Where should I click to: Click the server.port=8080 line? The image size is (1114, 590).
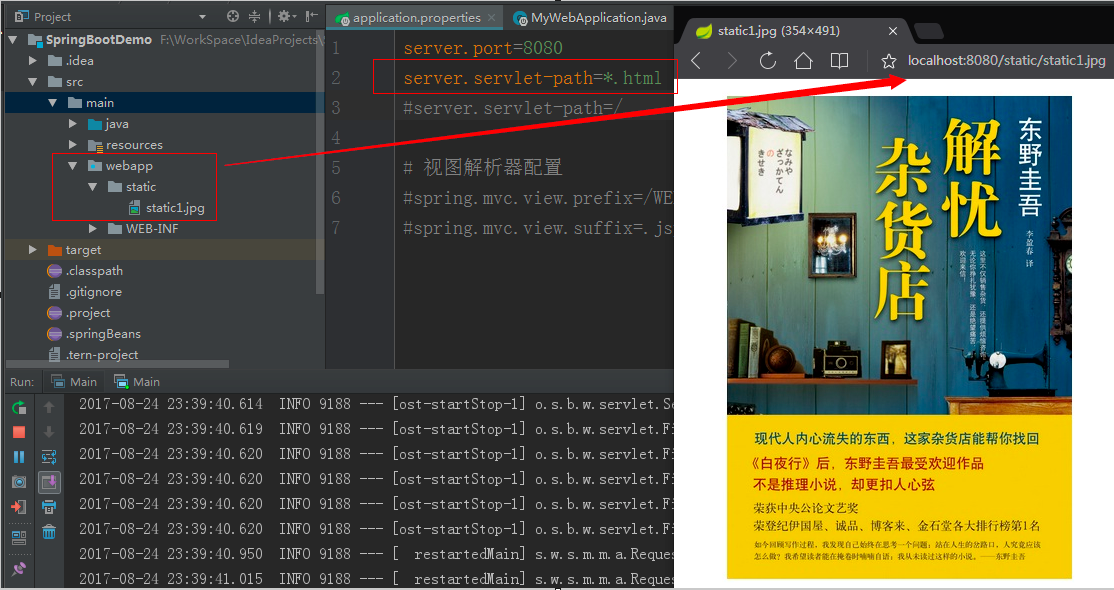[483, 48]
